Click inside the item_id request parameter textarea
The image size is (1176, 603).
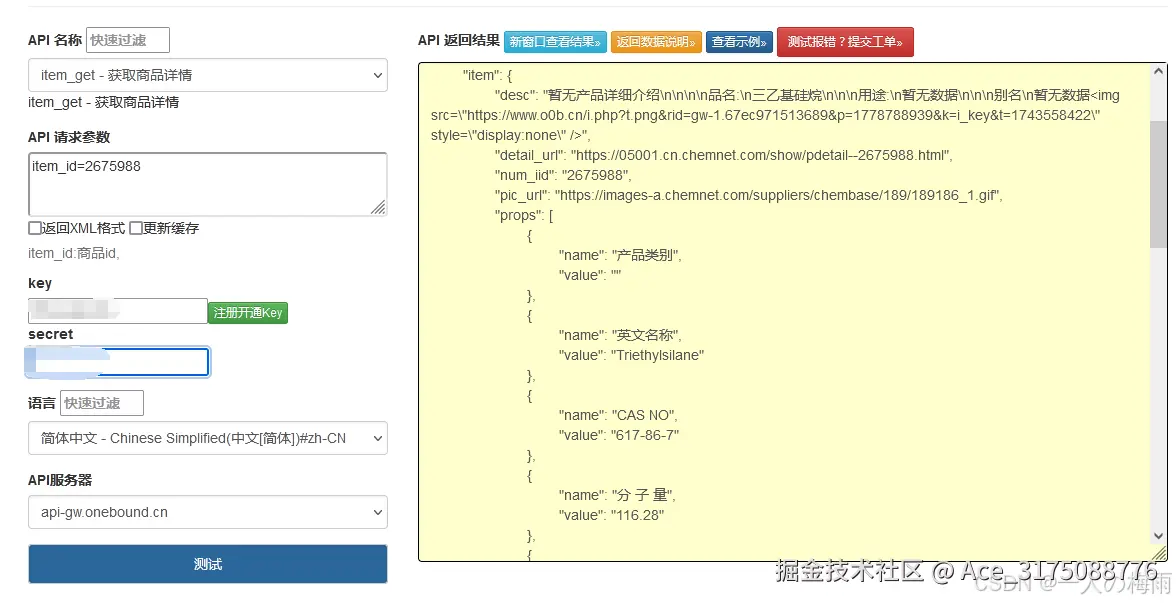pos(207,183)
